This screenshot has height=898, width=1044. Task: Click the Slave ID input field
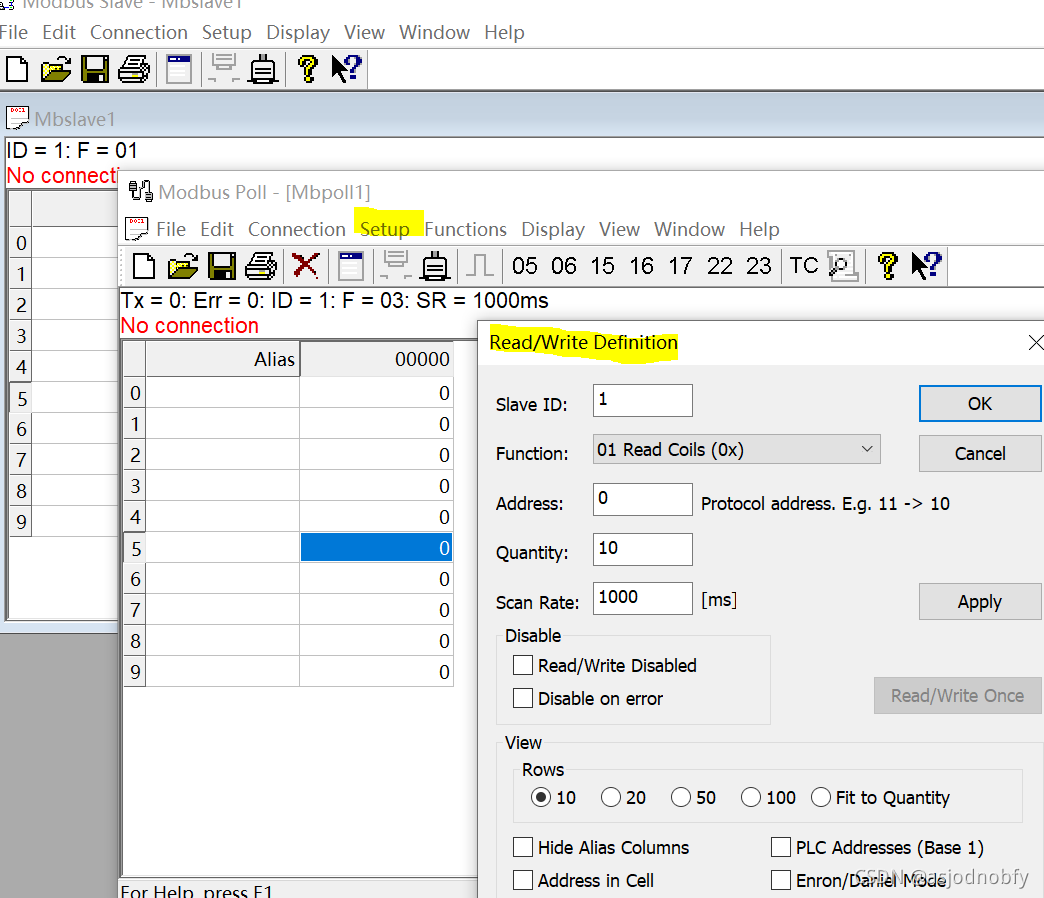click(x=643, y=400)
